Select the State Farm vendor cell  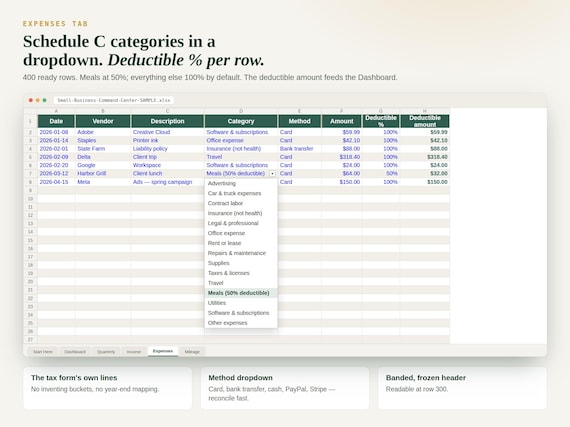point(103,149)
